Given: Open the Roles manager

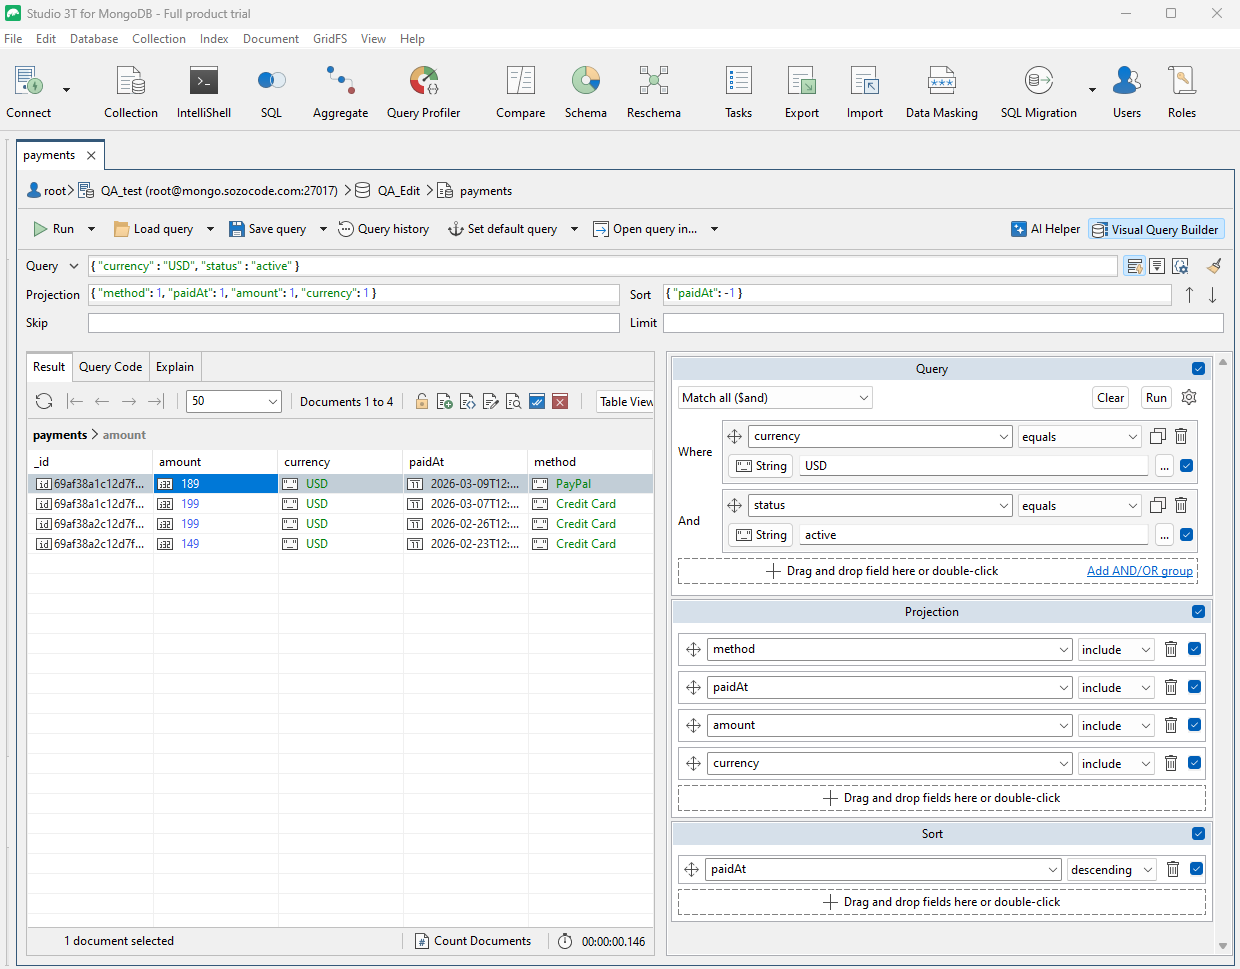Looking at the screenshot, I should click(1182, 92).
